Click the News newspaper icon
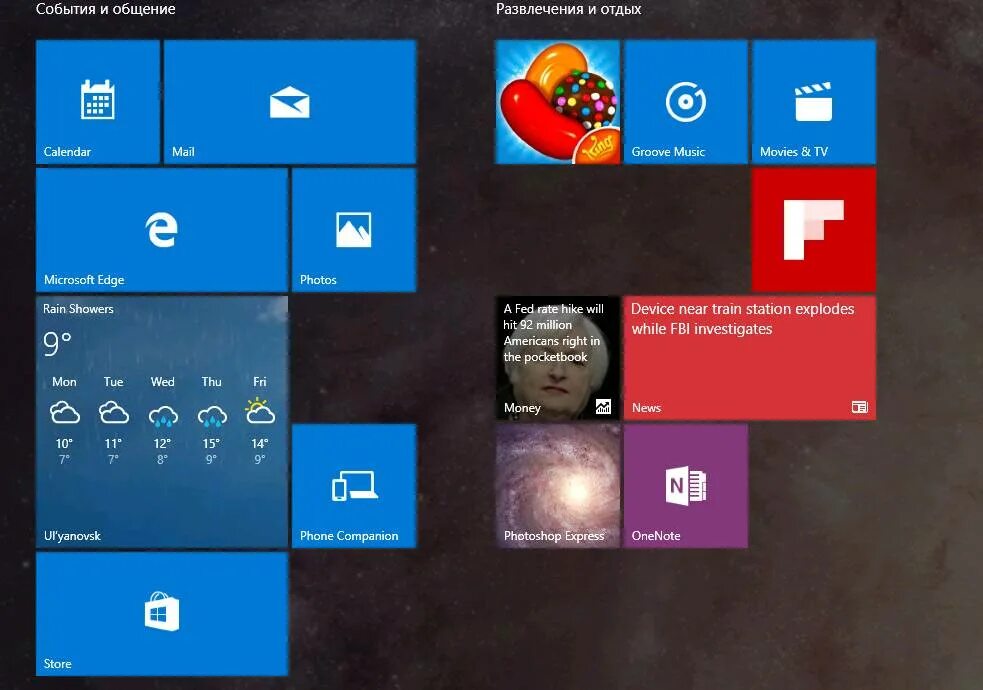 [x=859, y=407]
